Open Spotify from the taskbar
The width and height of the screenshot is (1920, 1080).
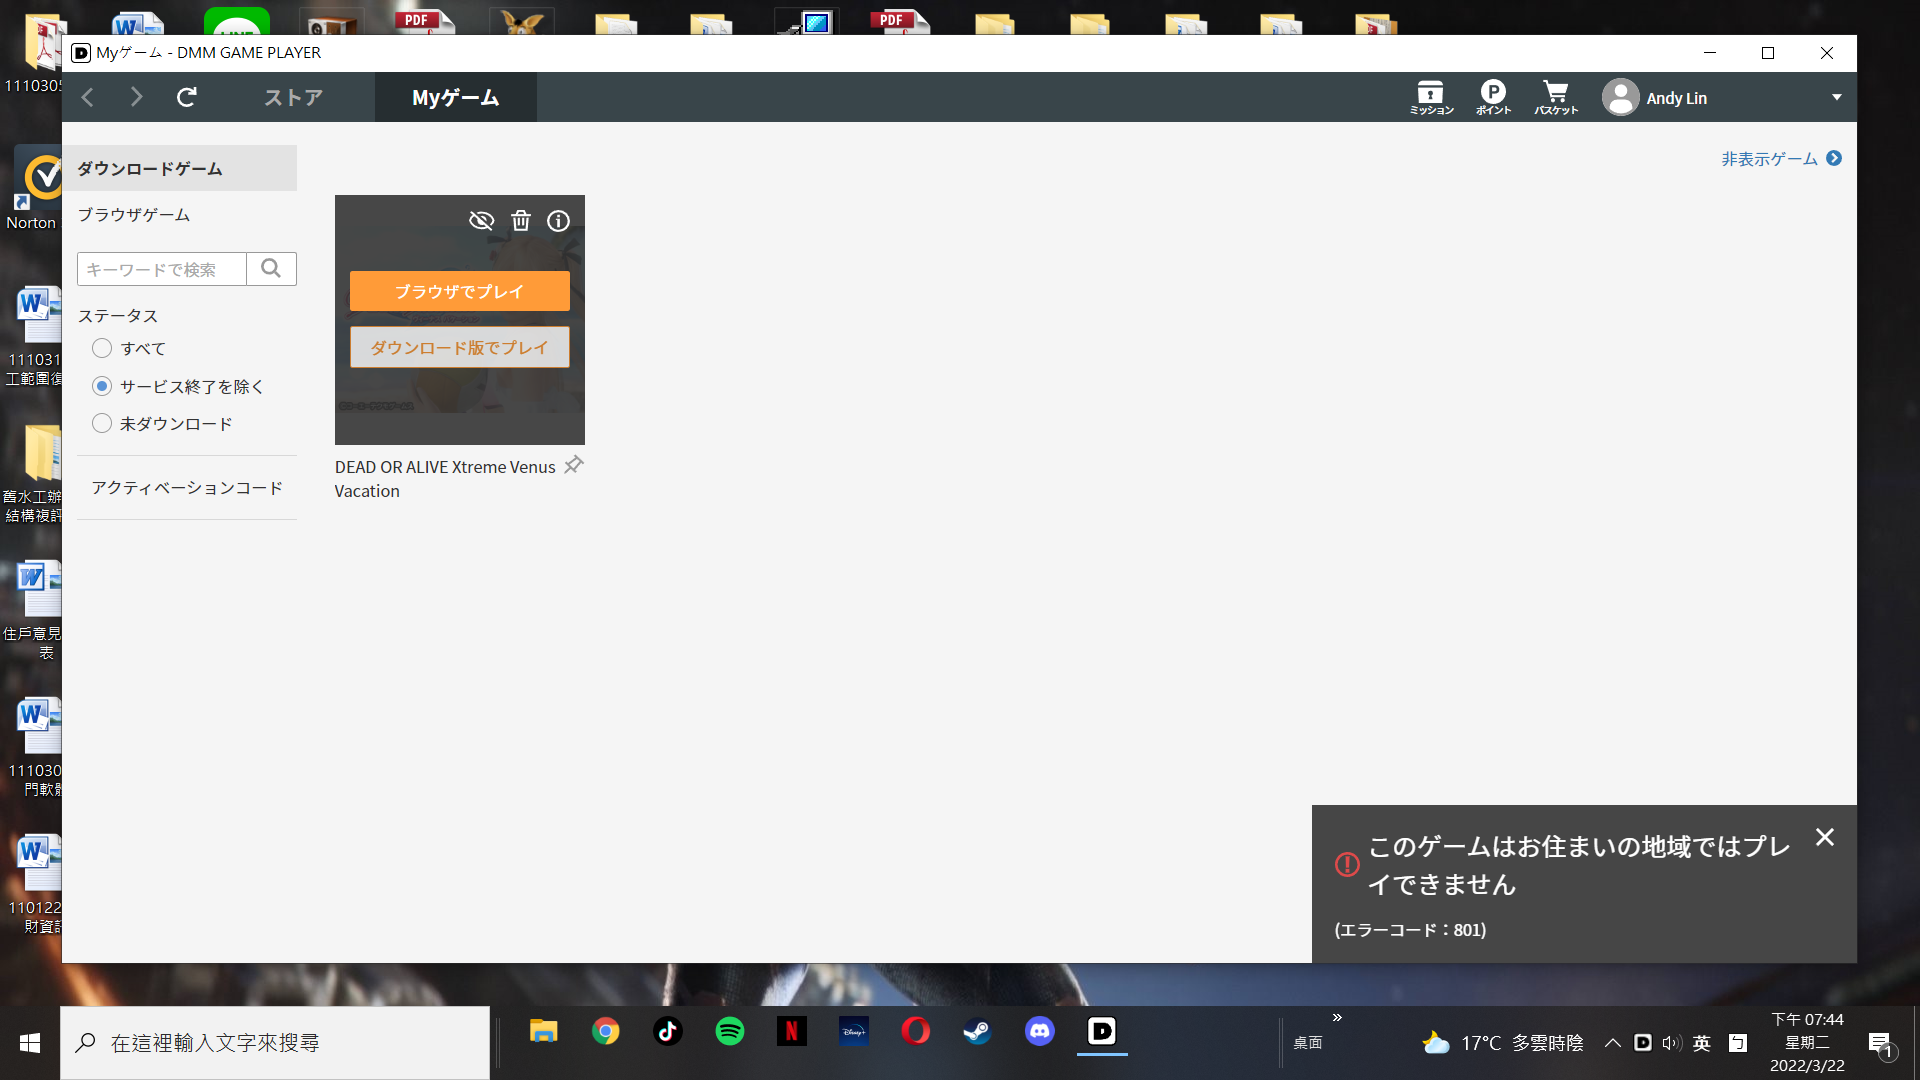(x=730, y=1031)
